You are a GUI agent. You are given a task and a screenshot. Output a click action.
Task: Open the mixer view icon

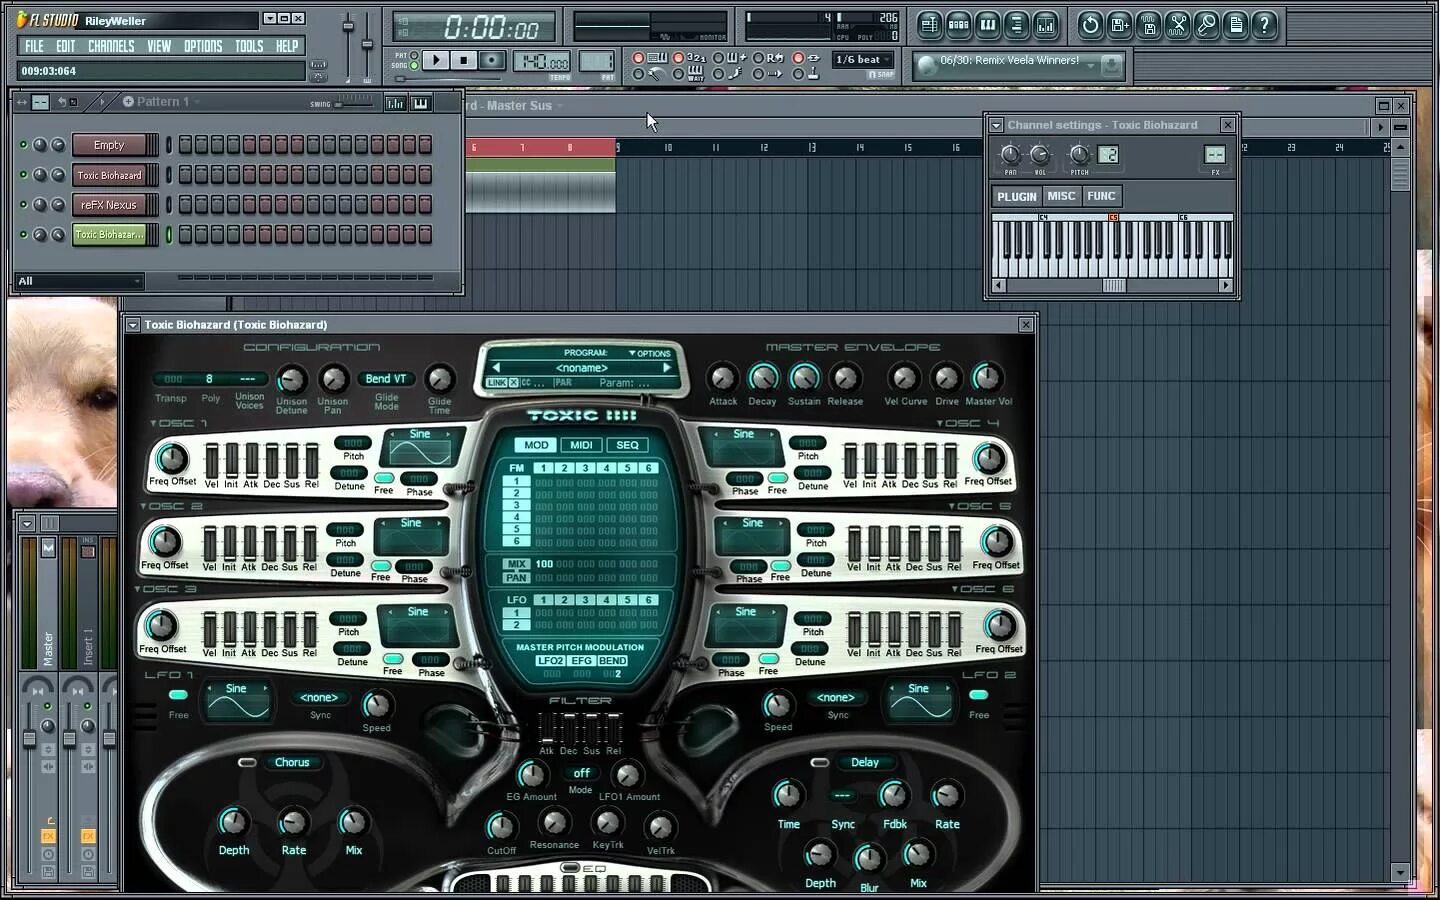click(x=1045, y=25)
